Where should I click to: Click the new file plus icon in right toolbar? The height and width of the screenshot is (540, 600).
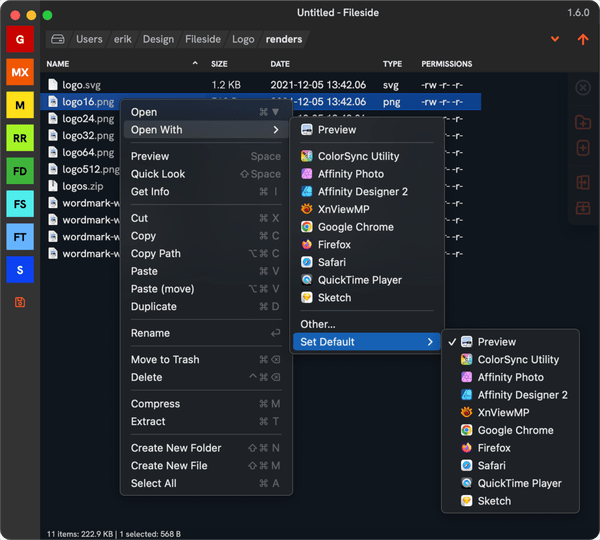coord(583,148)
